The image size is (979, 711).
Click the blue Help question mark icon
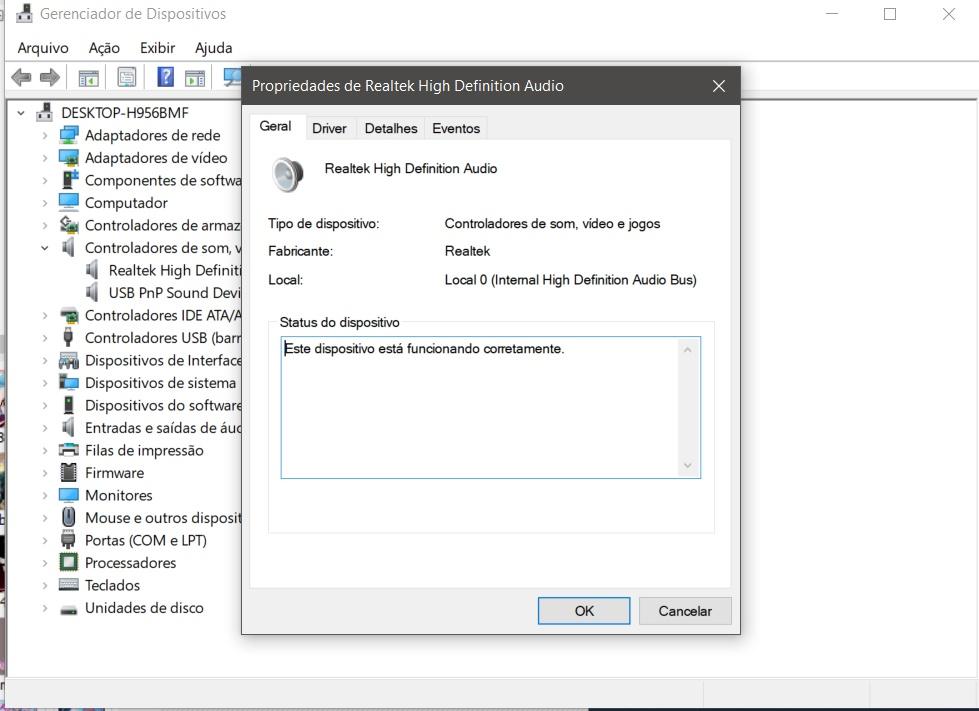point(165,77)
